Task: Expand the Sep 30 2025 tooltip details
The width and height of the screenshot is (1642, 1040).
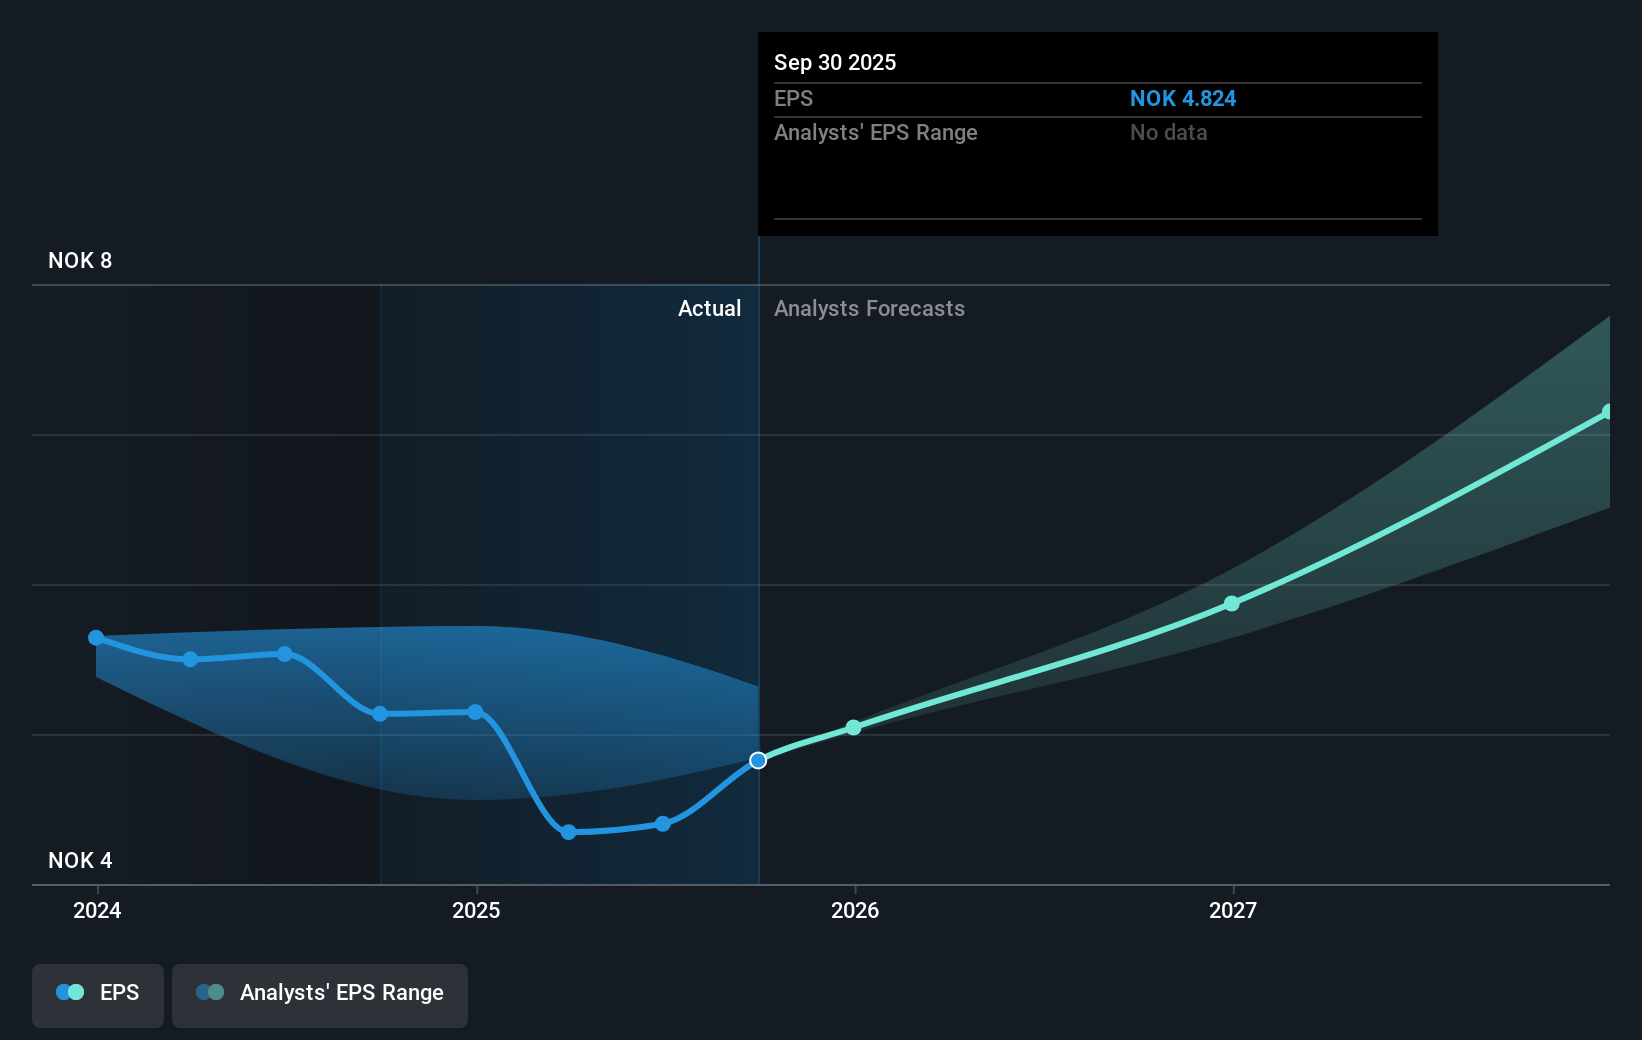Action: pos(1097,133)
